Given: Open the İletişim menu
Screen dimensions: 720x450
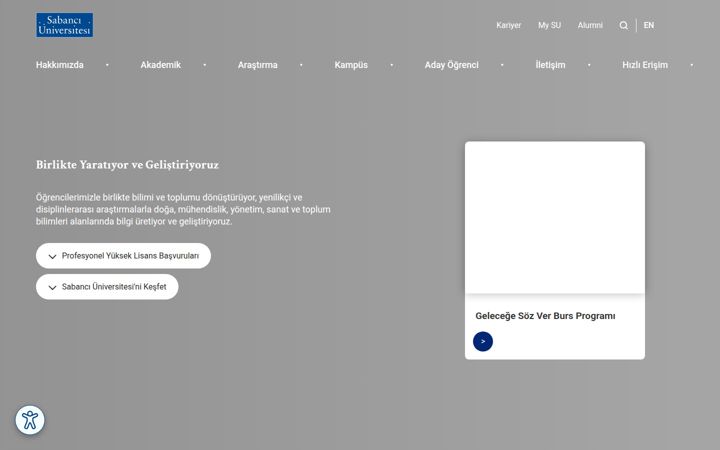Looking at the screenshot, I should coord(550,65).
